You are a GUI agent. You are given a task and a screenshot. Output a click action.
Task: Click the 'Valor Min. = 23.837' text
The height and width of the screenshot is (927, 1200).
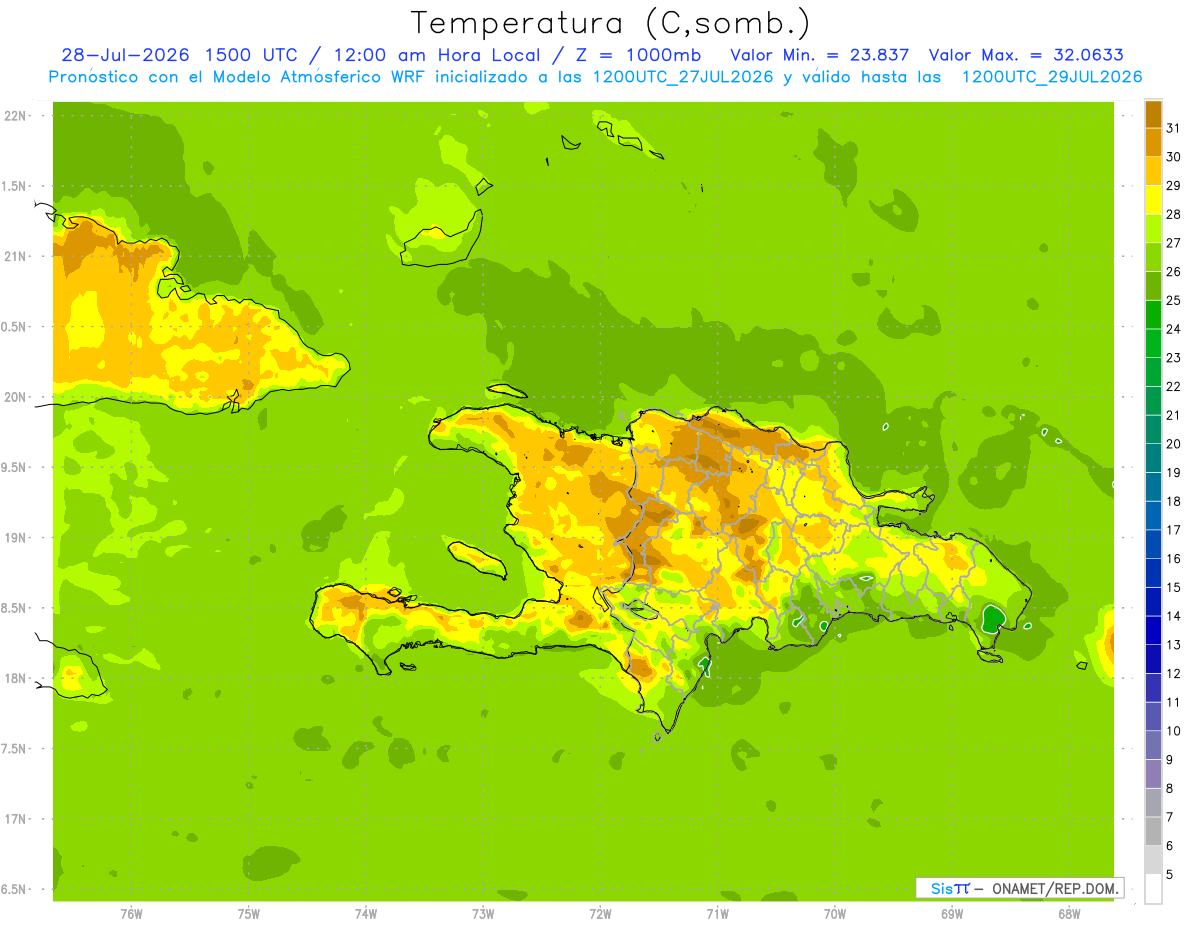(x=819, y=55)
